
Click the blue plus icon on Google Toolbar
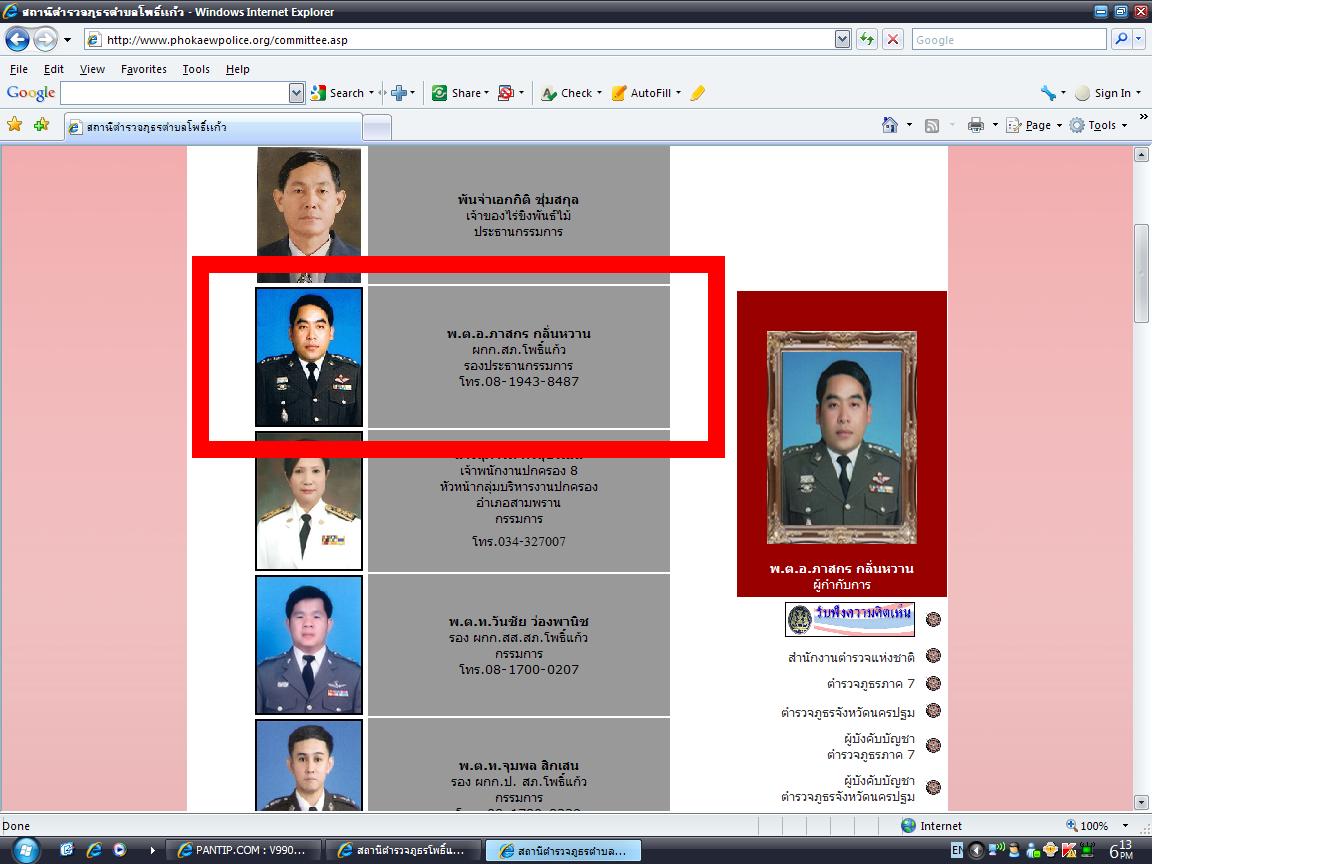tap(399, 93)
